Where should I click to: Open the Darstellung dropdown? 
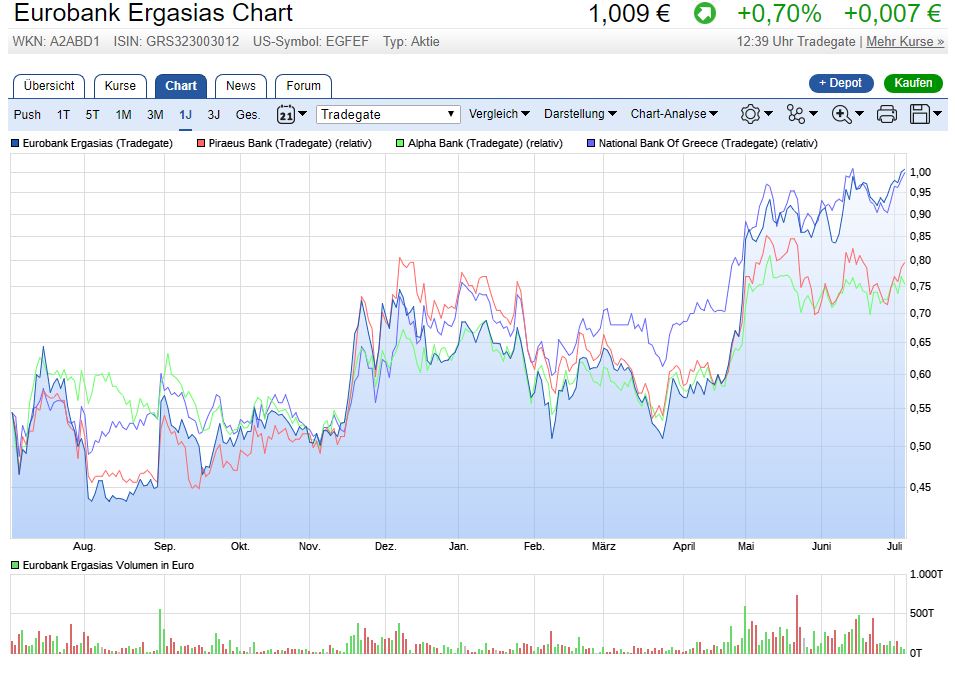click(x=580, y=113)
